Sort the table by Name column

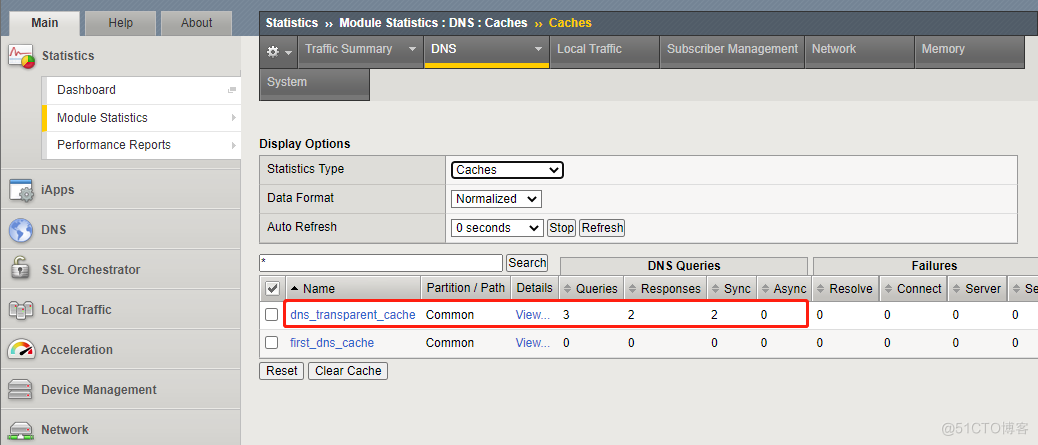pyautogui.click(x=318, y=289)
